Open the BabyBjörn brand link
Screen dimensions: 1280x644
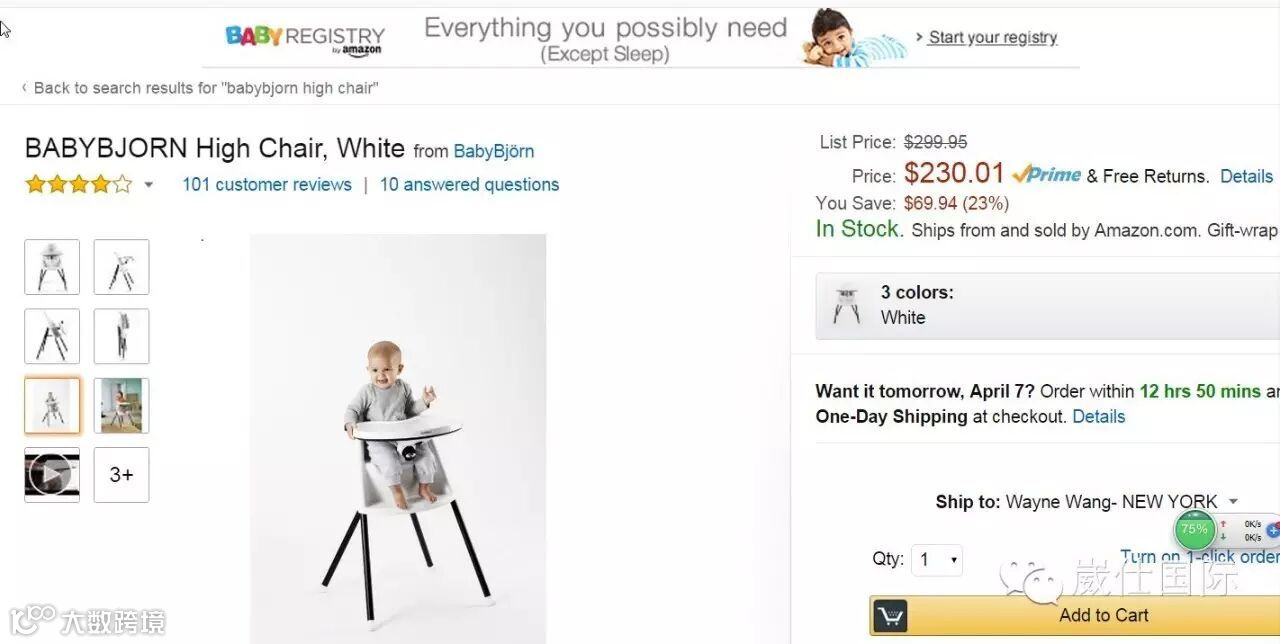(494, 151)
